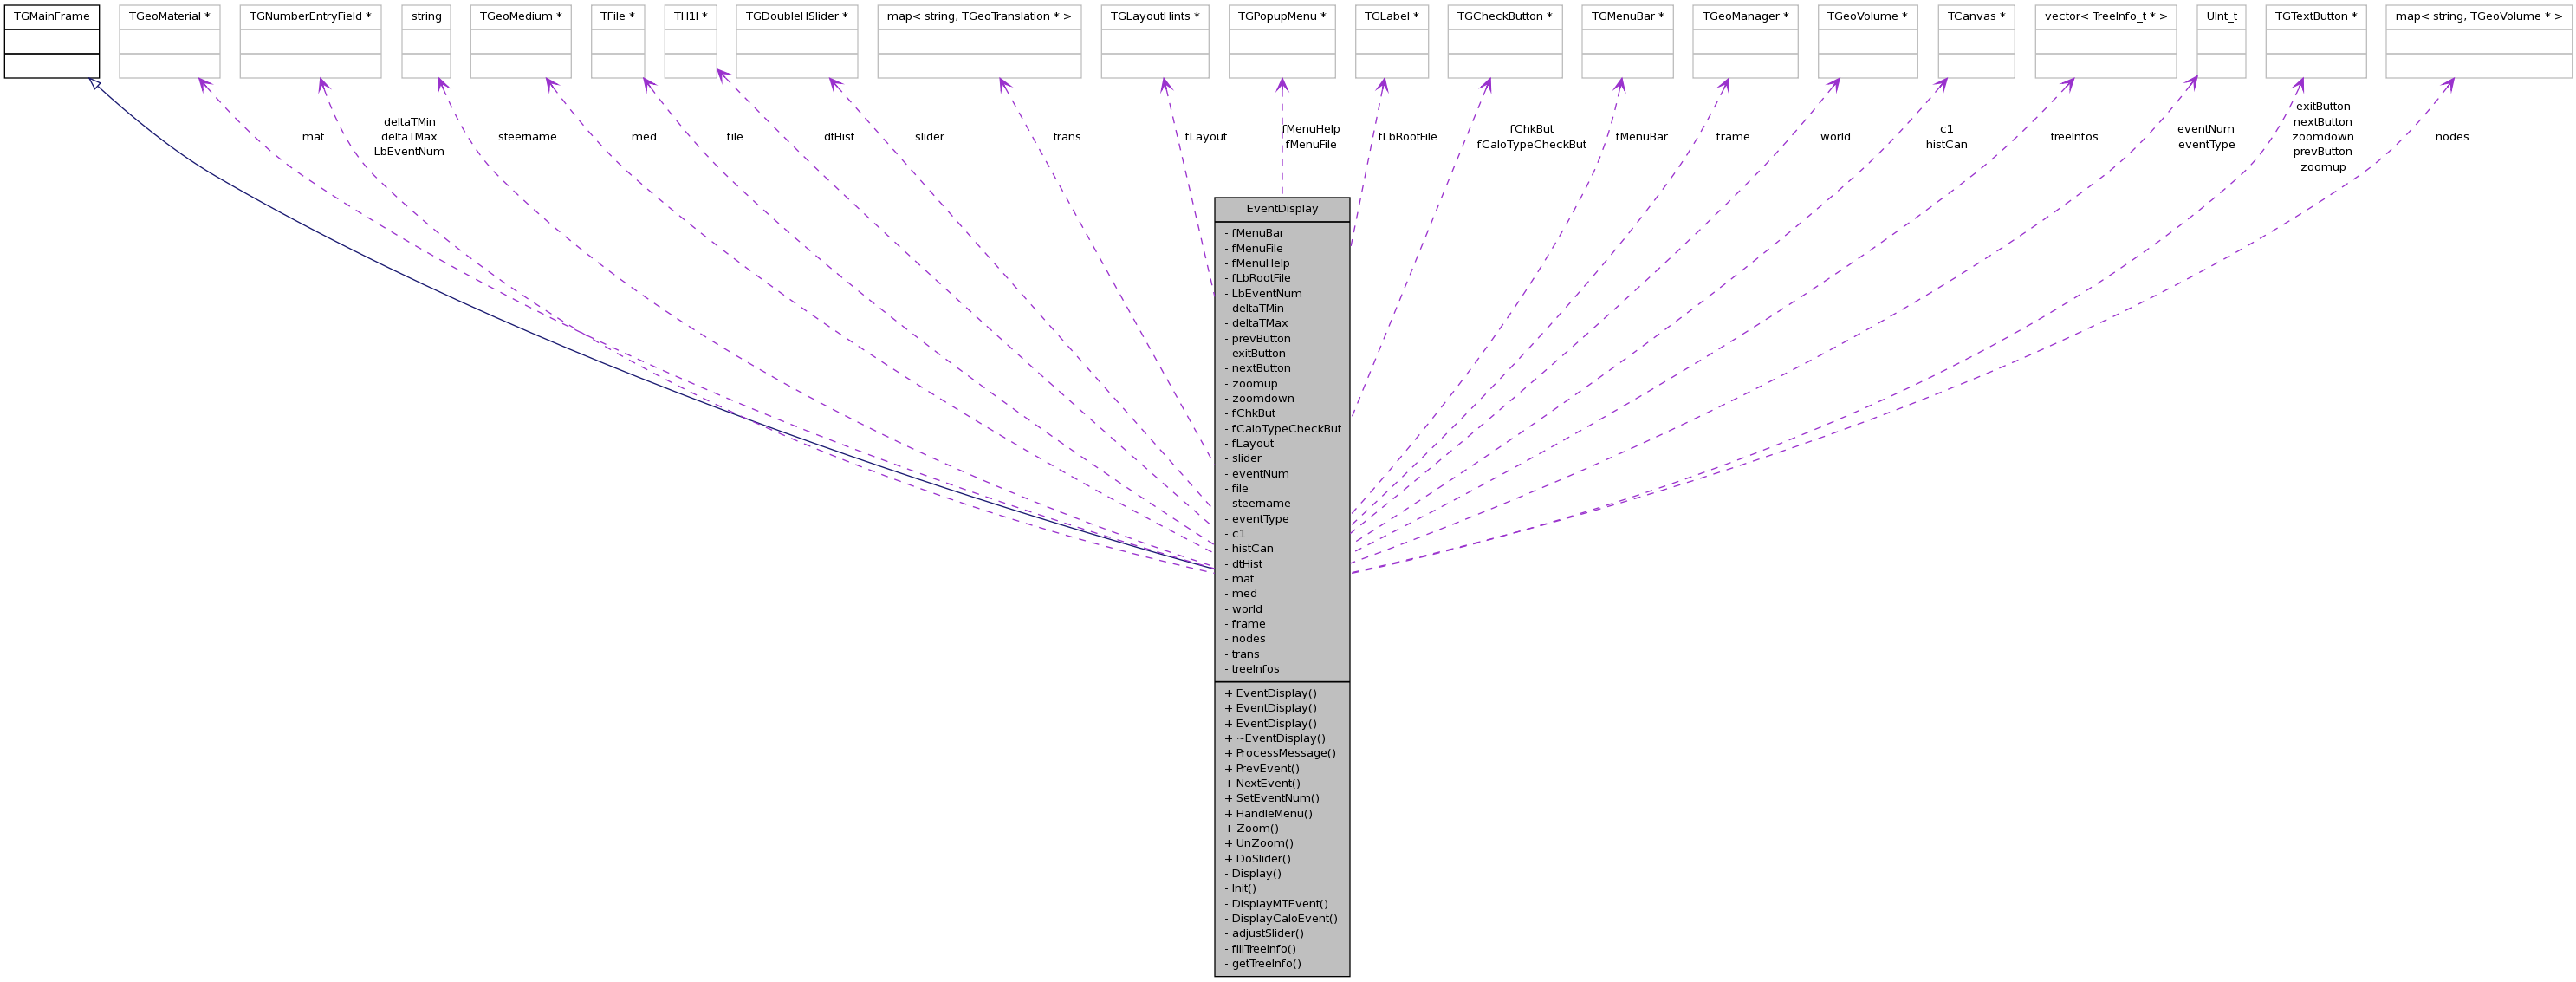Image resolution: width=2576 pixels, height=982 pixels.
Task: Click the prevButton attribute in EventDisplay box
Action: coord(1257,338)
